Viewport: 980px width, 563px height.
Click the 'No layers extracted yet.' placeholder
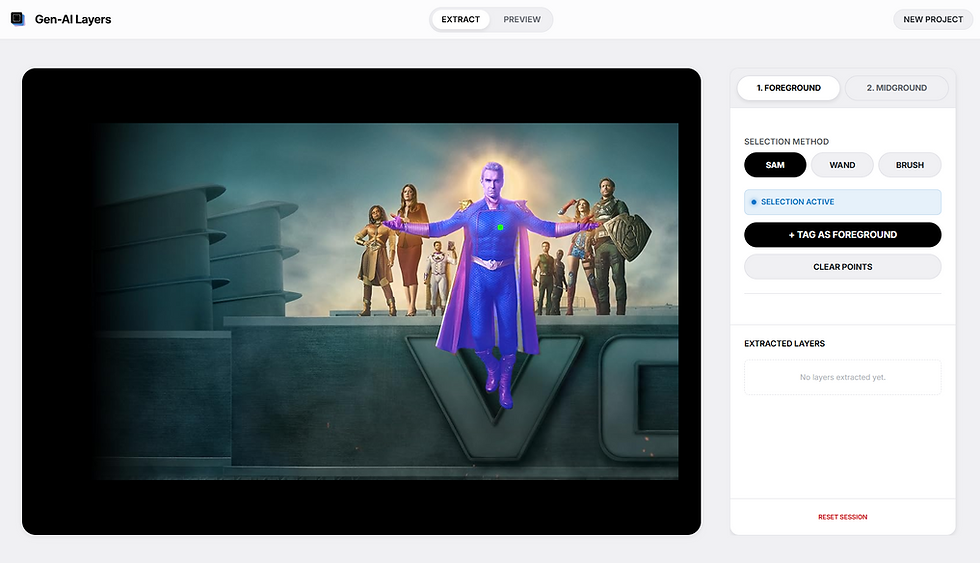pos(842,377)
